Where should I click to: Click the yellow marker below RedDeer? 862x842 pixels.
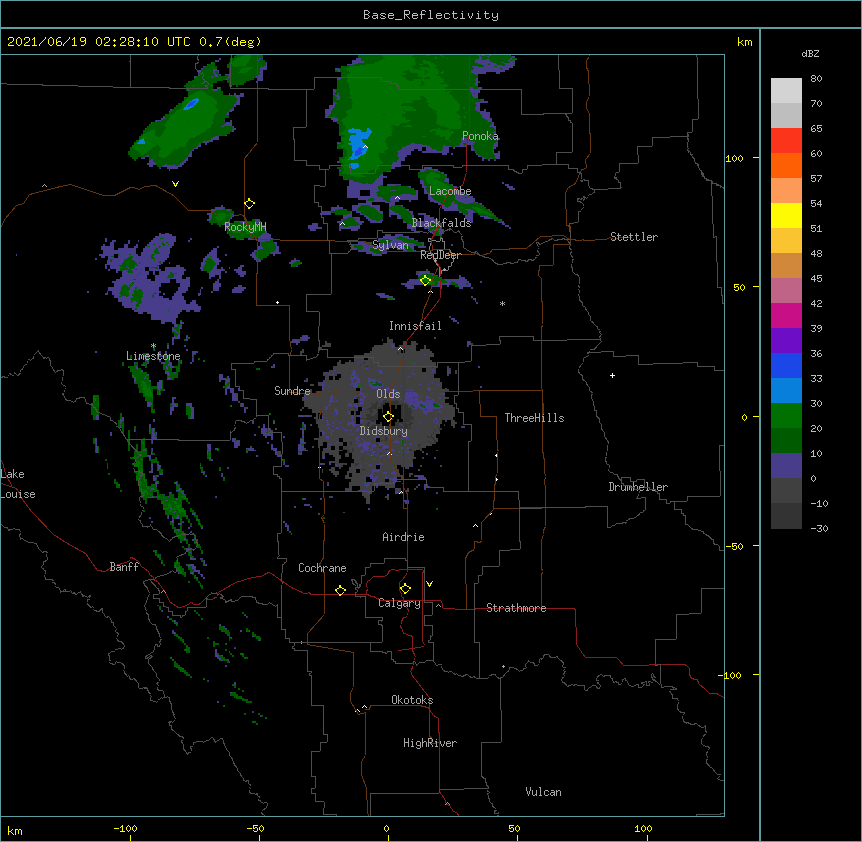coord(426,280)
